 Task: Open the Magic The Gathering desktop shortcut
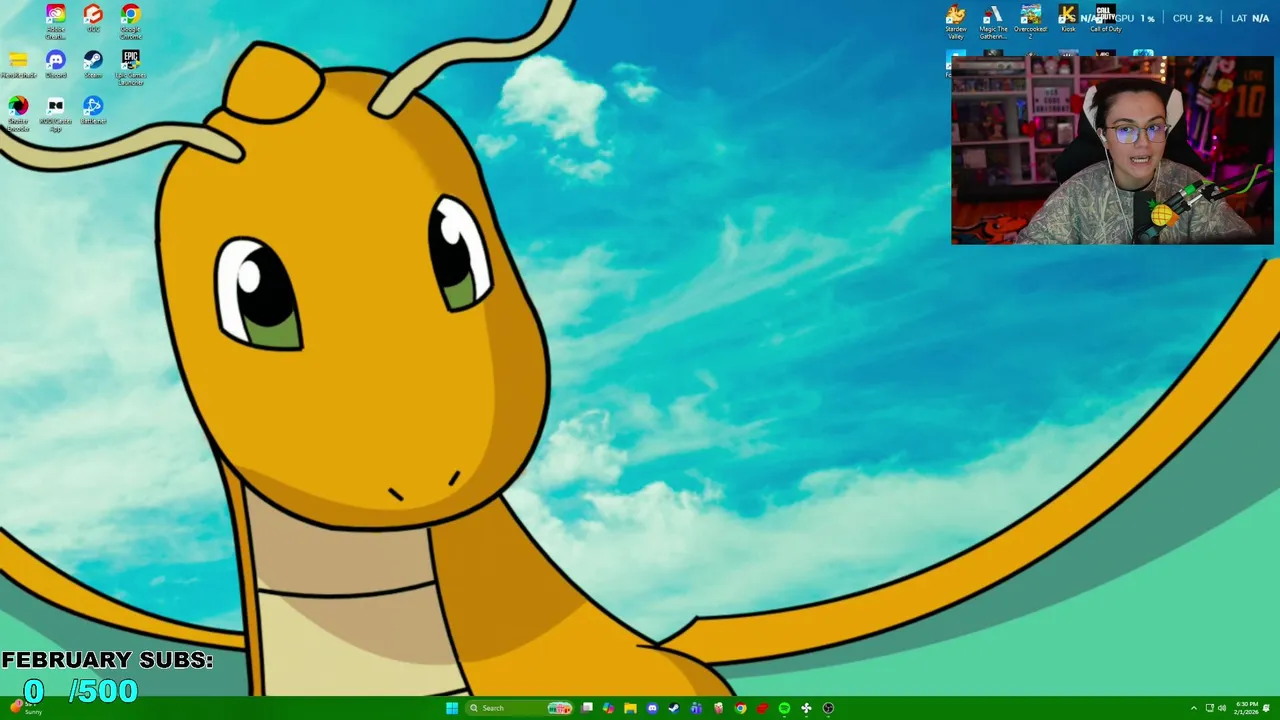[992, 22]
